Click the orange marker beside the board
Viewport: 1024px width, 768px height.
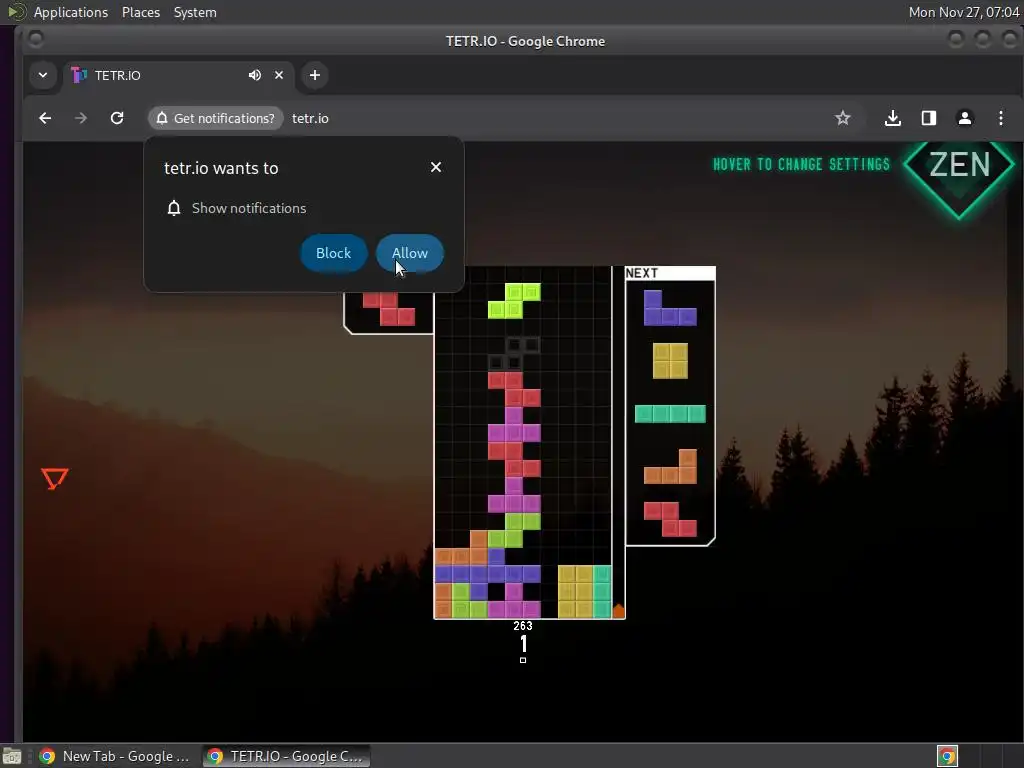[x=618, y=611]
